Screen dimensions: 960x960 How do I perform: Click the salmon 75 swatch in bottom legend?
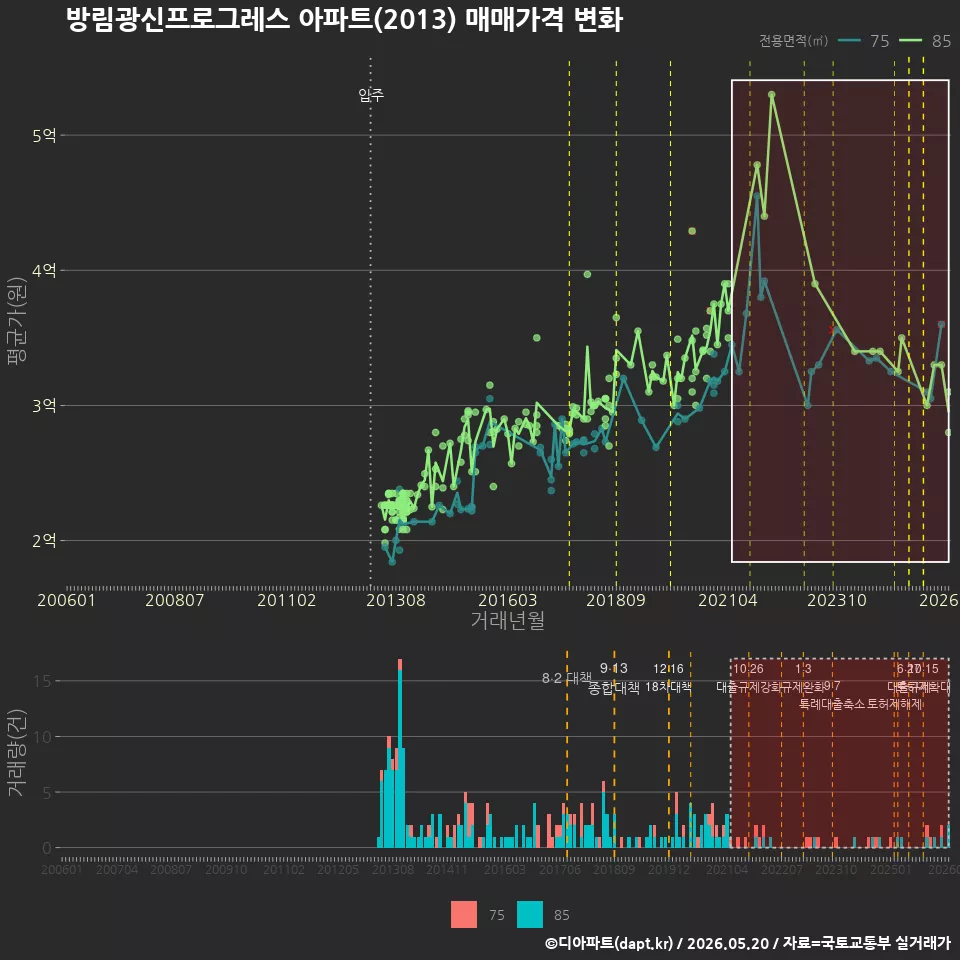click(x=463, y=915)
